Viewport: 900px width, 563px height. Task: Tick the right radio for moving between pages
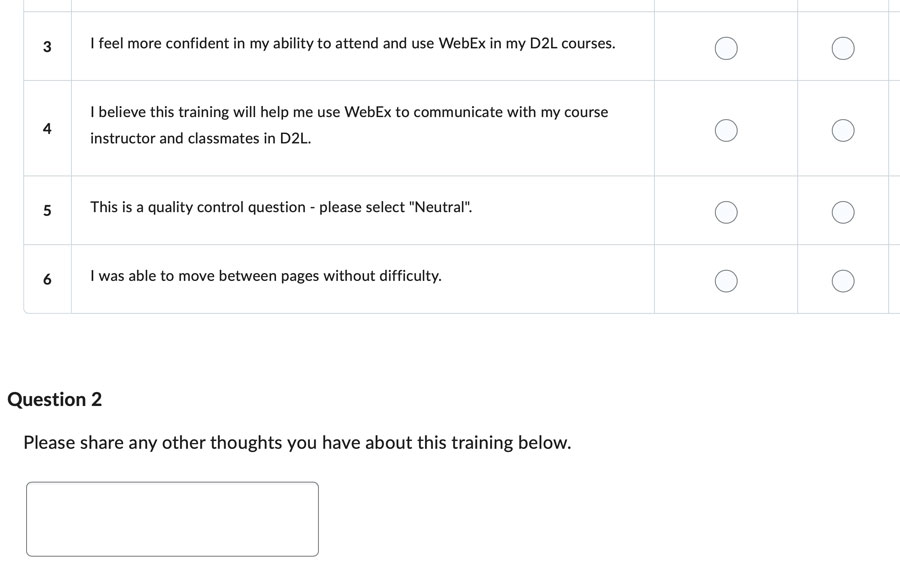coord(843,281)
